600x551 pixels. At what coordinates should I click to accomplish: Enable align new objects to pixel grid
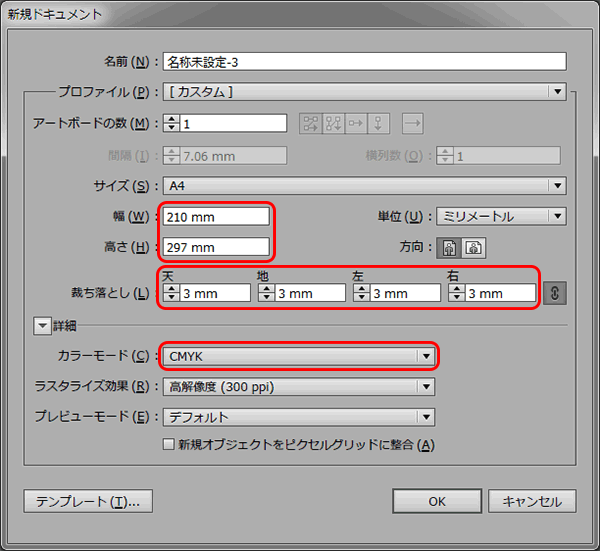168,445
